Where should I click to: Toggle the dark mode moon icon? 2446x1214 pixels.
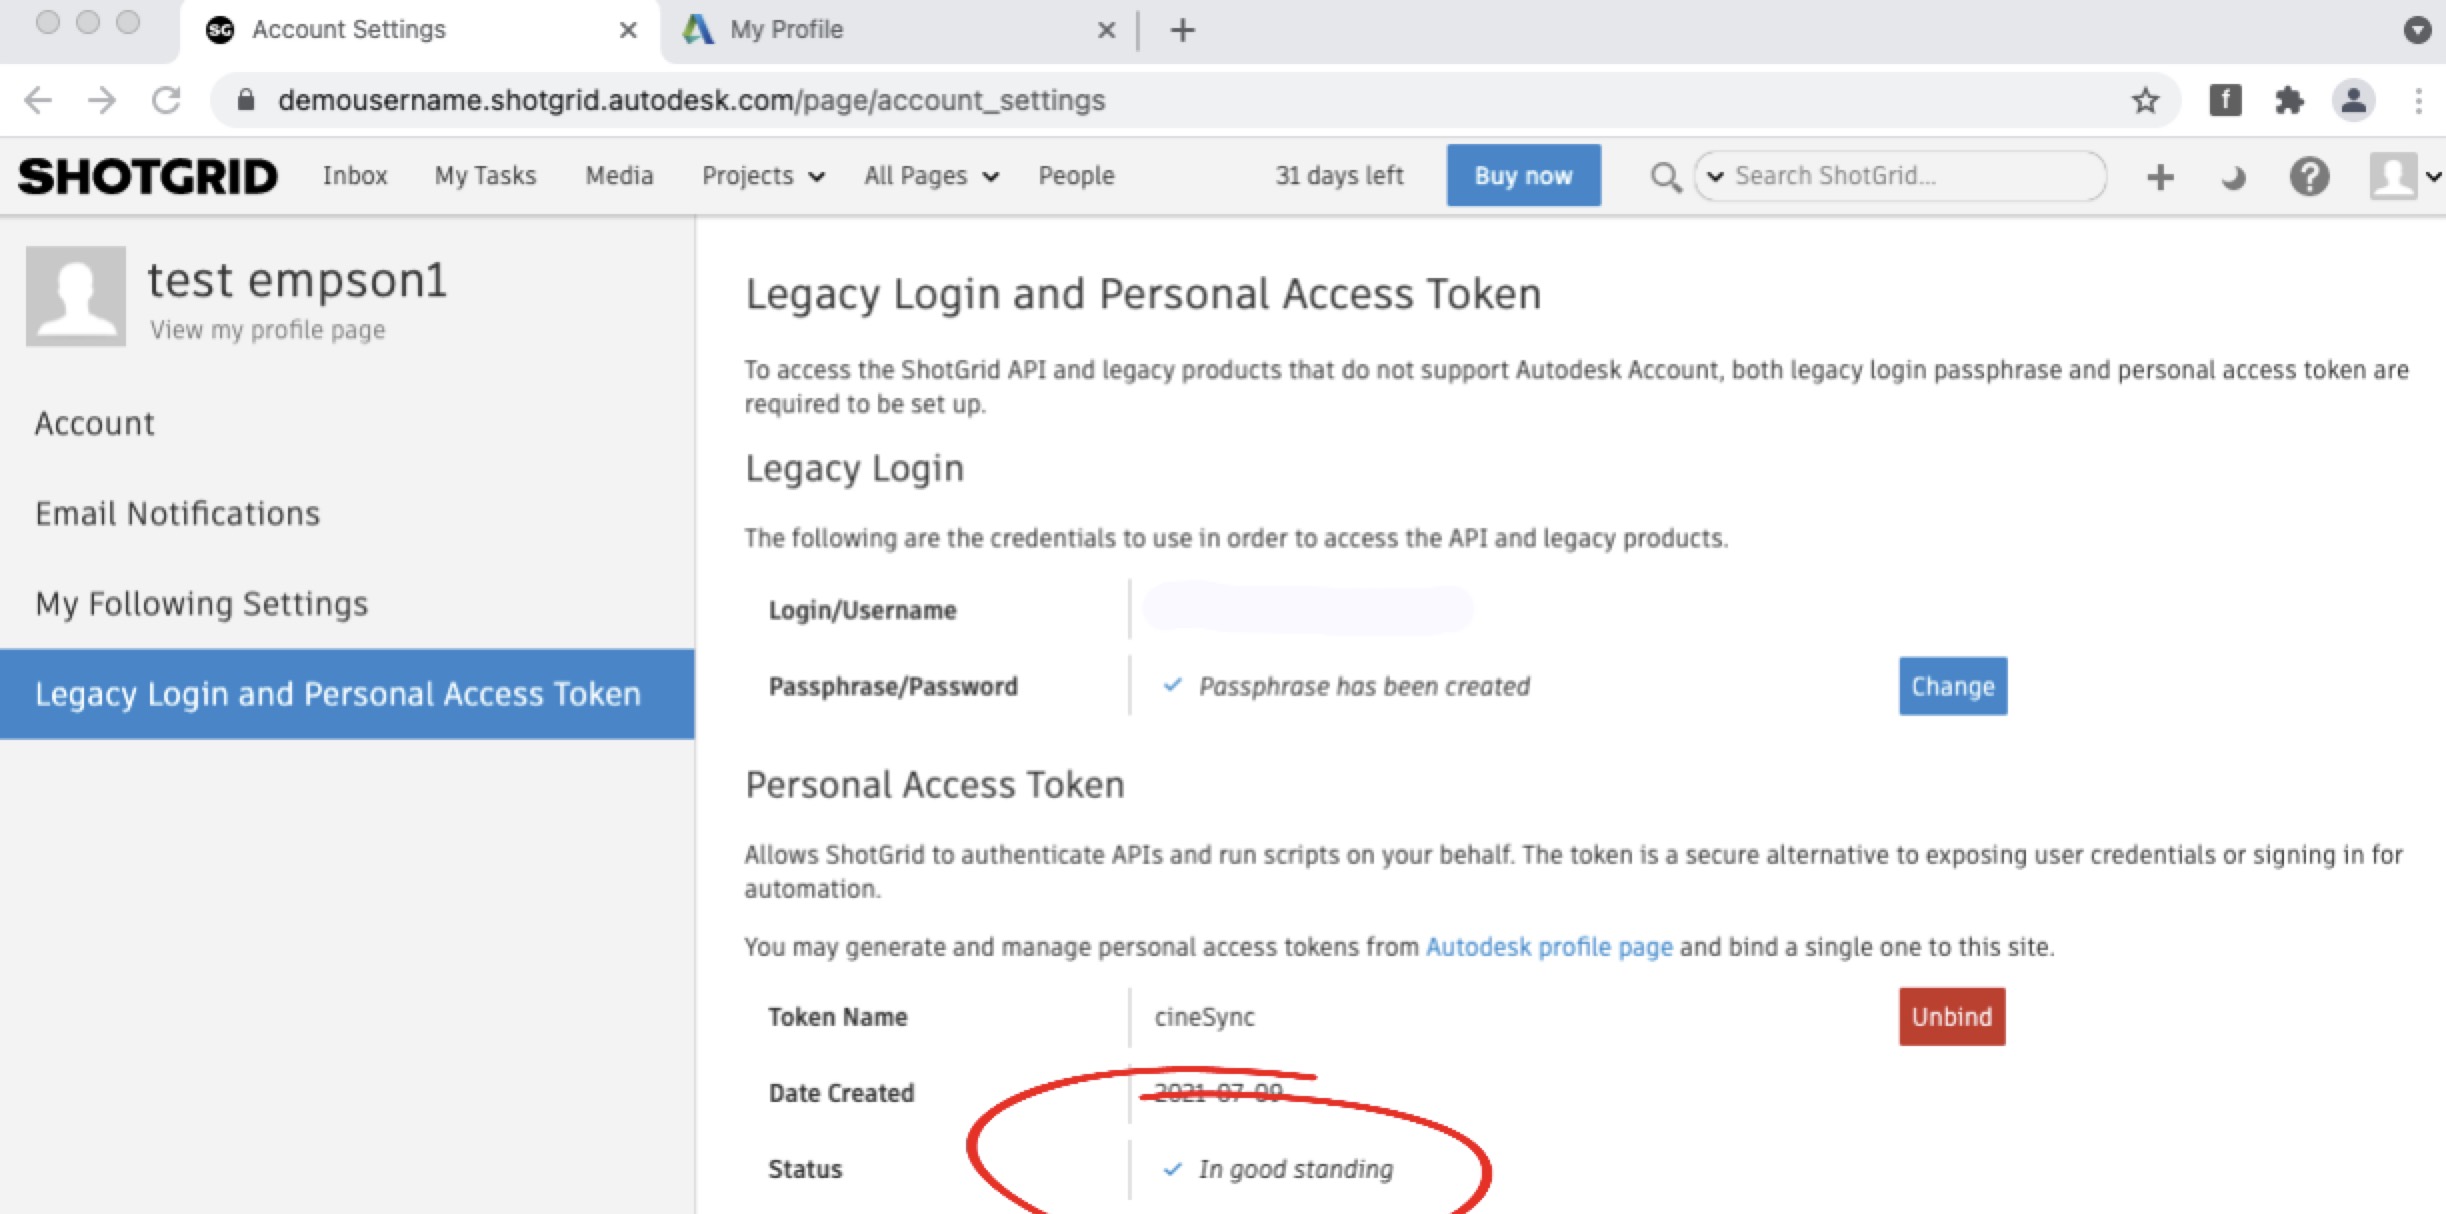(x=2233, y=178)
